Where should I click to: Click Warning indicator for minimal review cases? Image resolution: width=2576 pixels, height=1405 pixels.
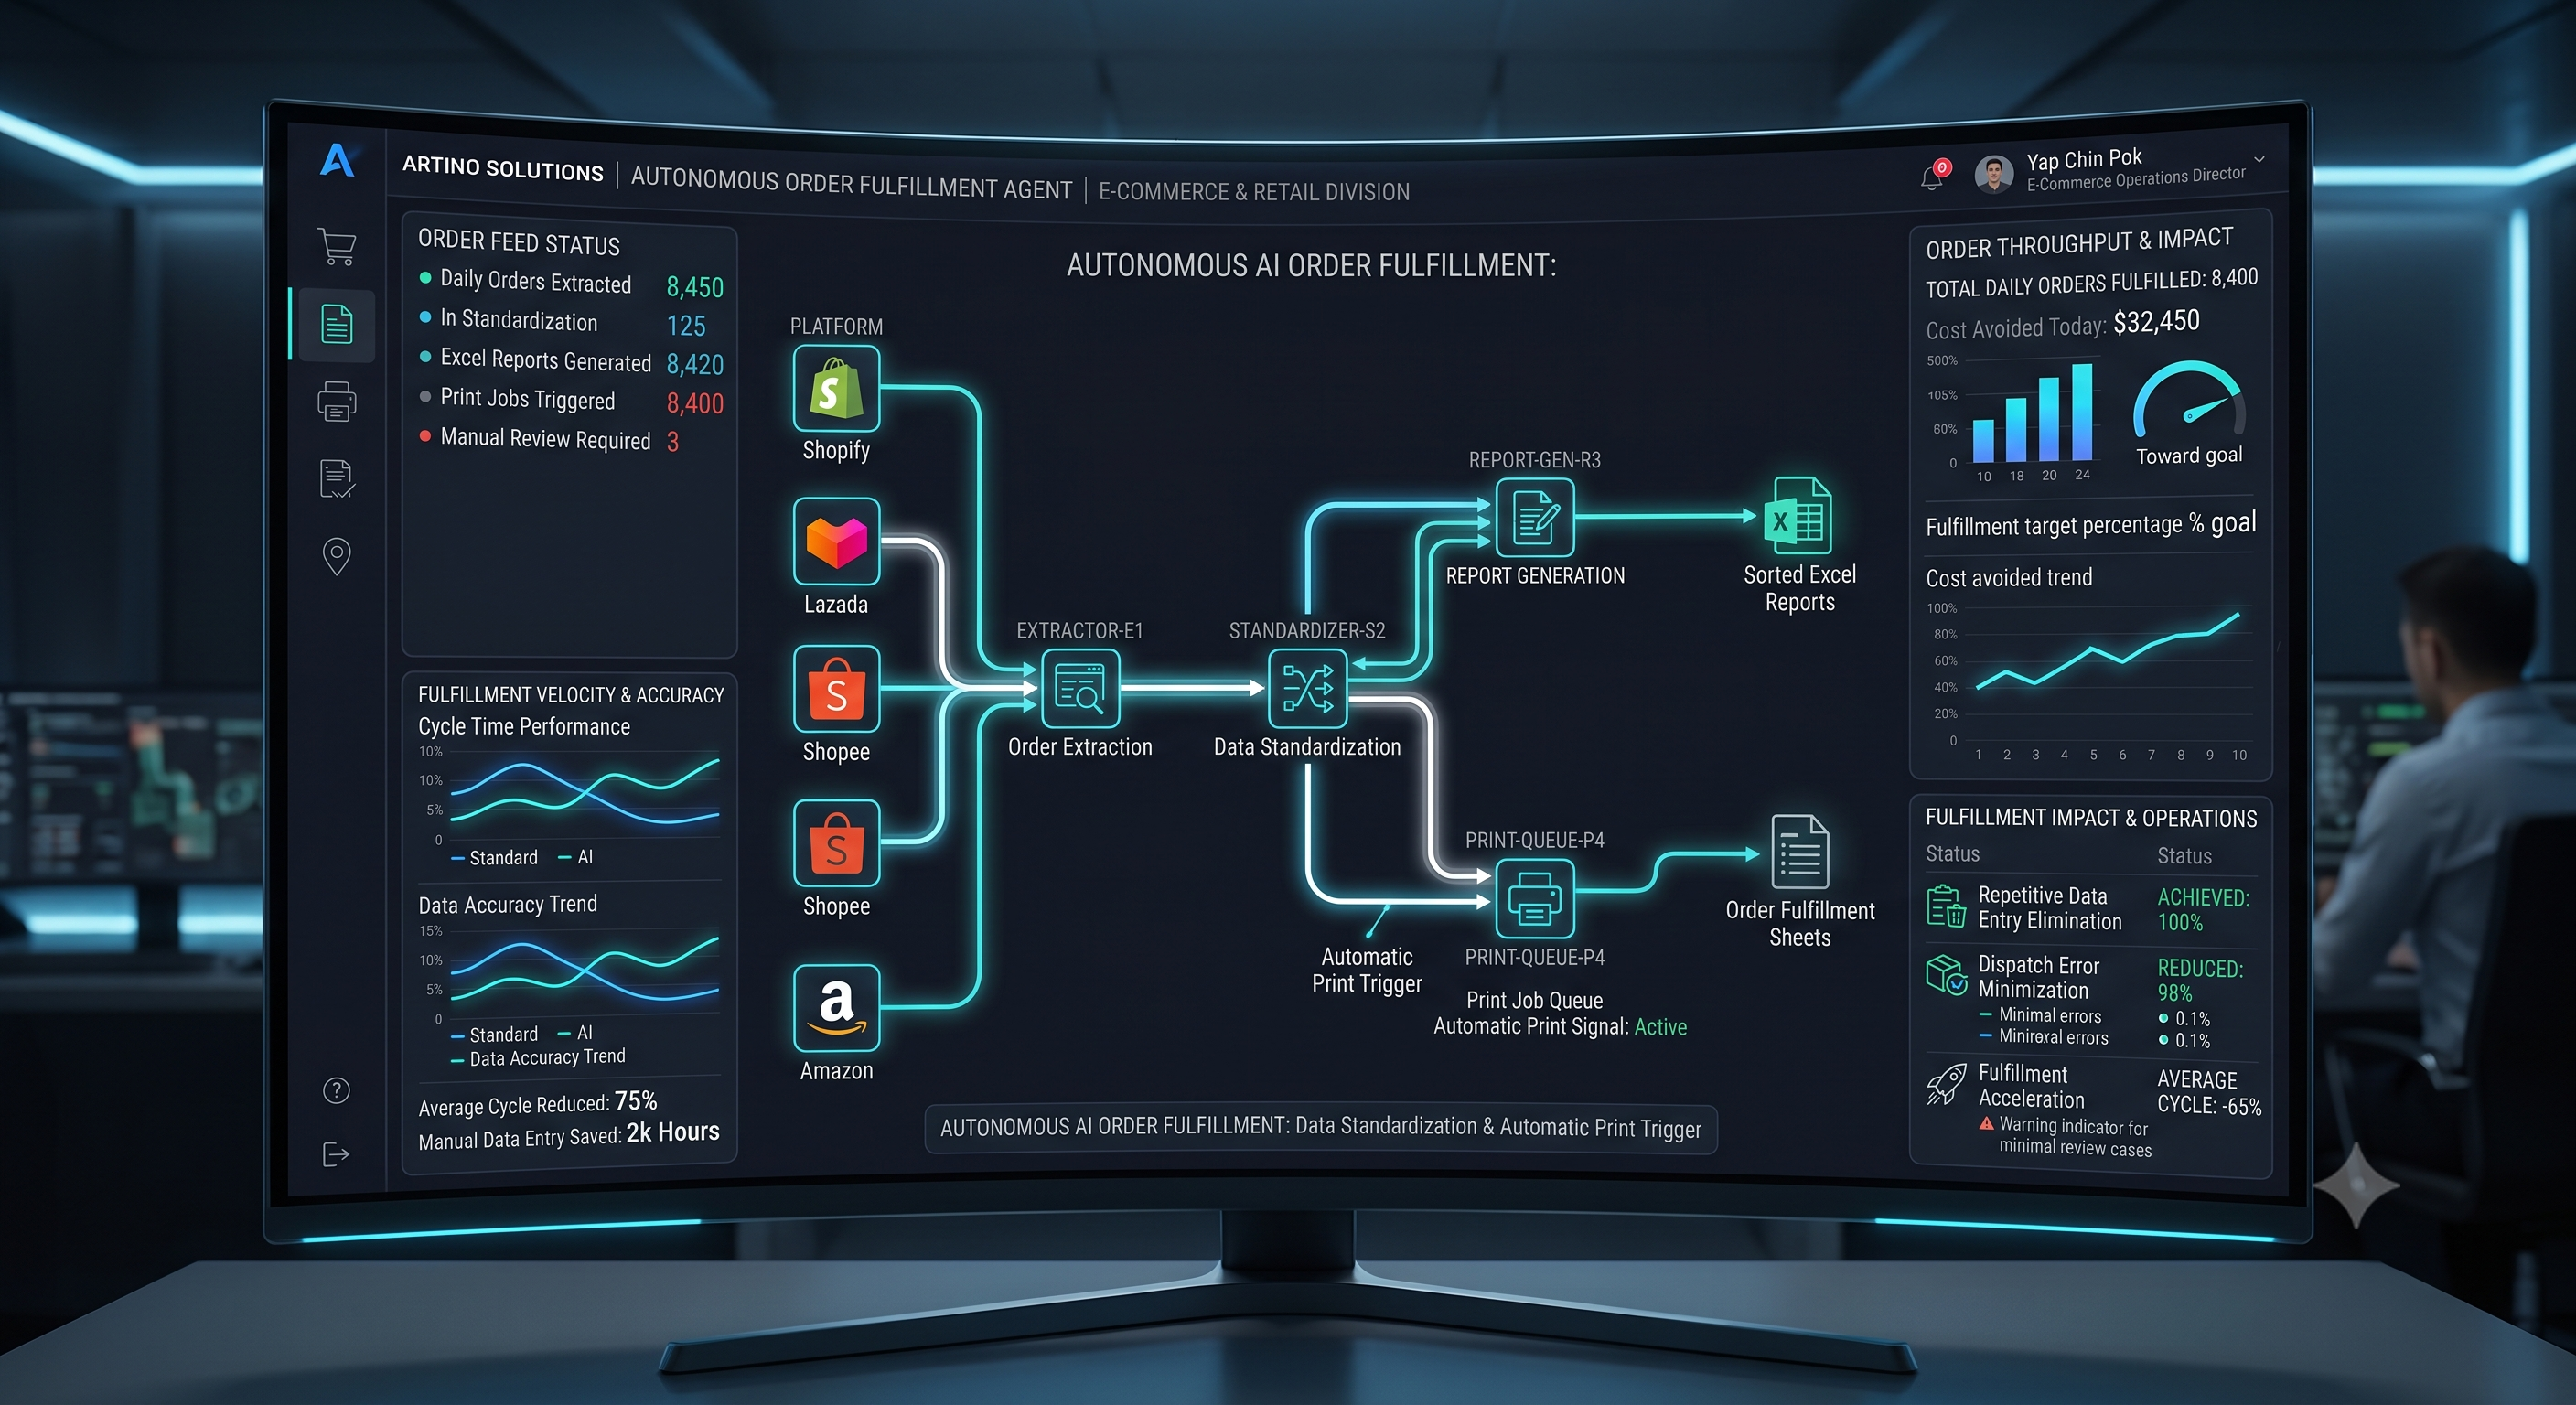click(2074, 1137)
